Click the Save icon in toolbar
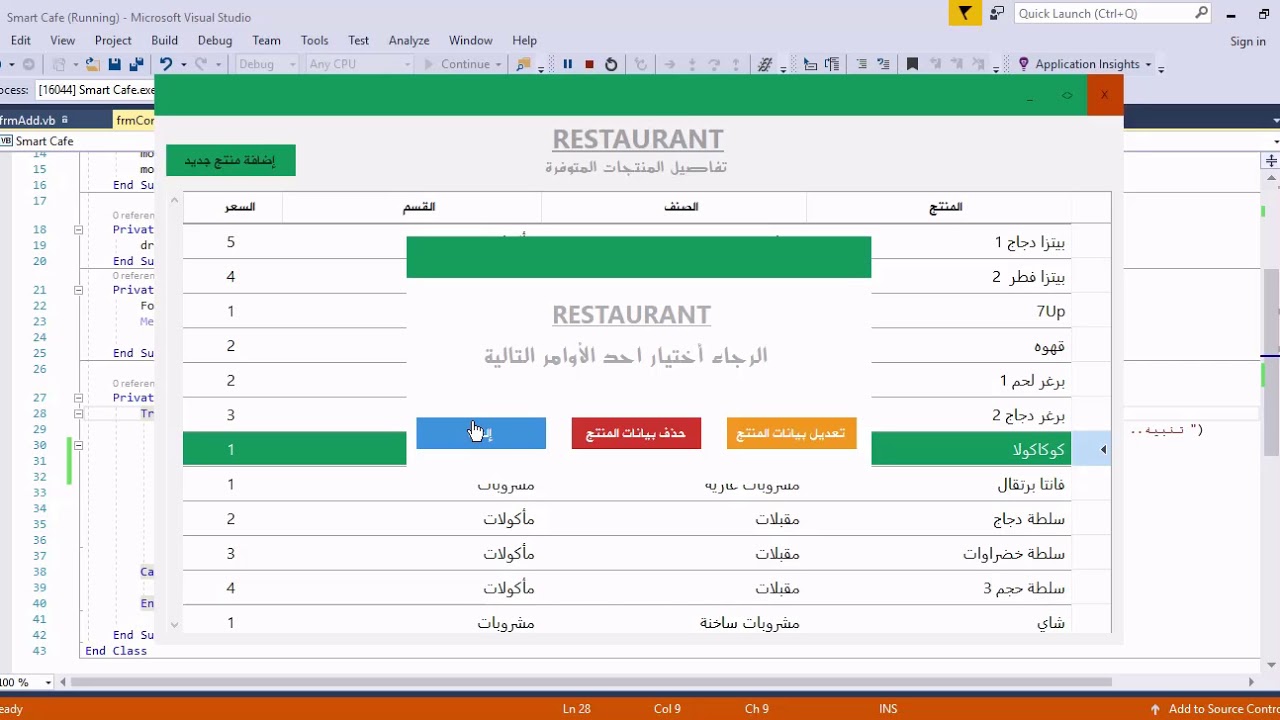 [x=114, y=64]
